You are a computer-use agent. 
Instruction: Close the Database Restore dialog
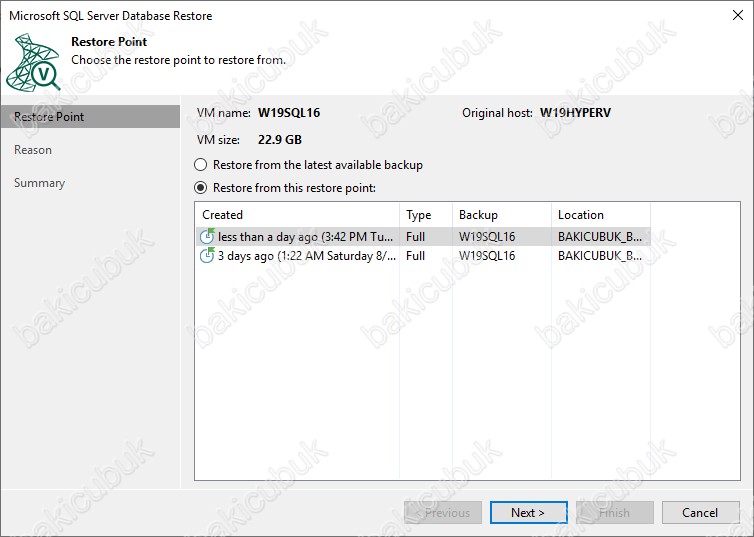(x=738, y=15)
